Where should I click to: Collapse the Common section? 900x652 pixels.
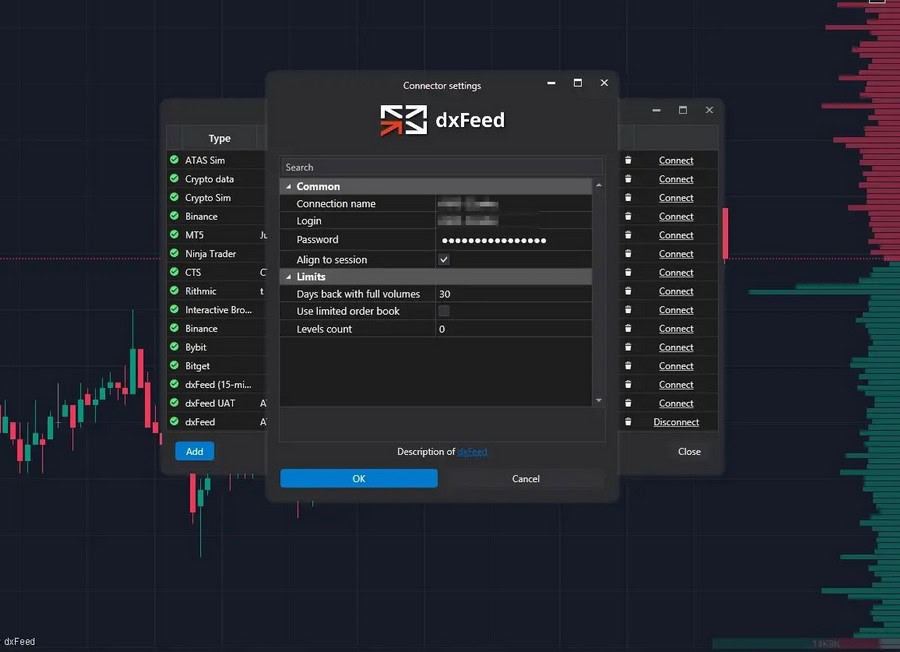(x=289, y=187)
